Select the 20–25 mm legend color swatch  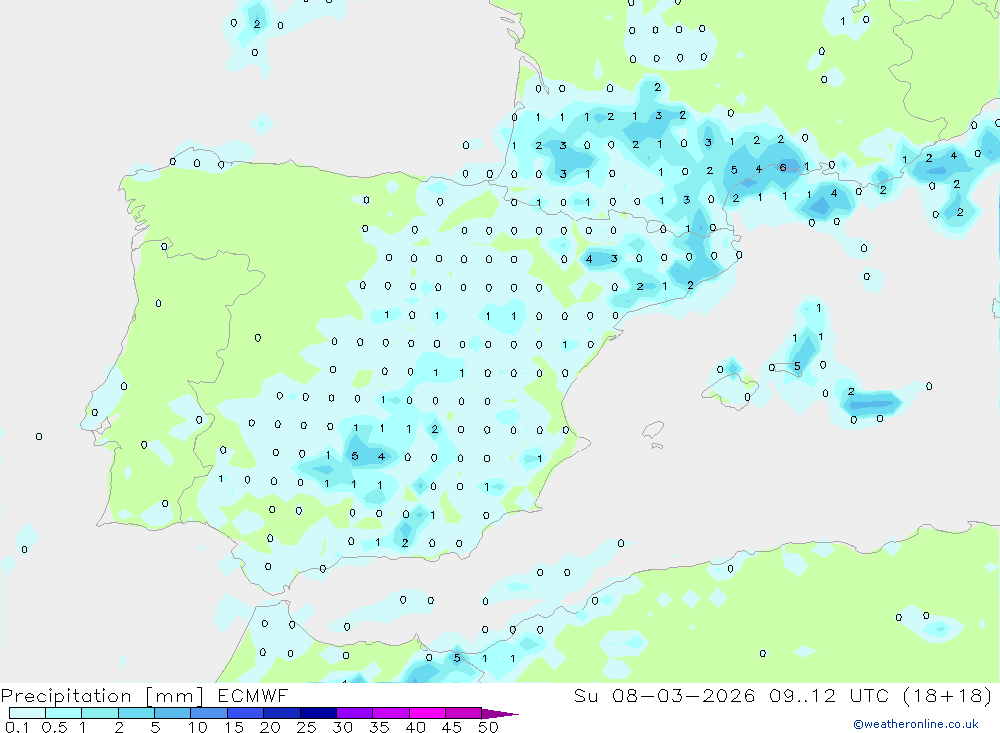(282, 713)
